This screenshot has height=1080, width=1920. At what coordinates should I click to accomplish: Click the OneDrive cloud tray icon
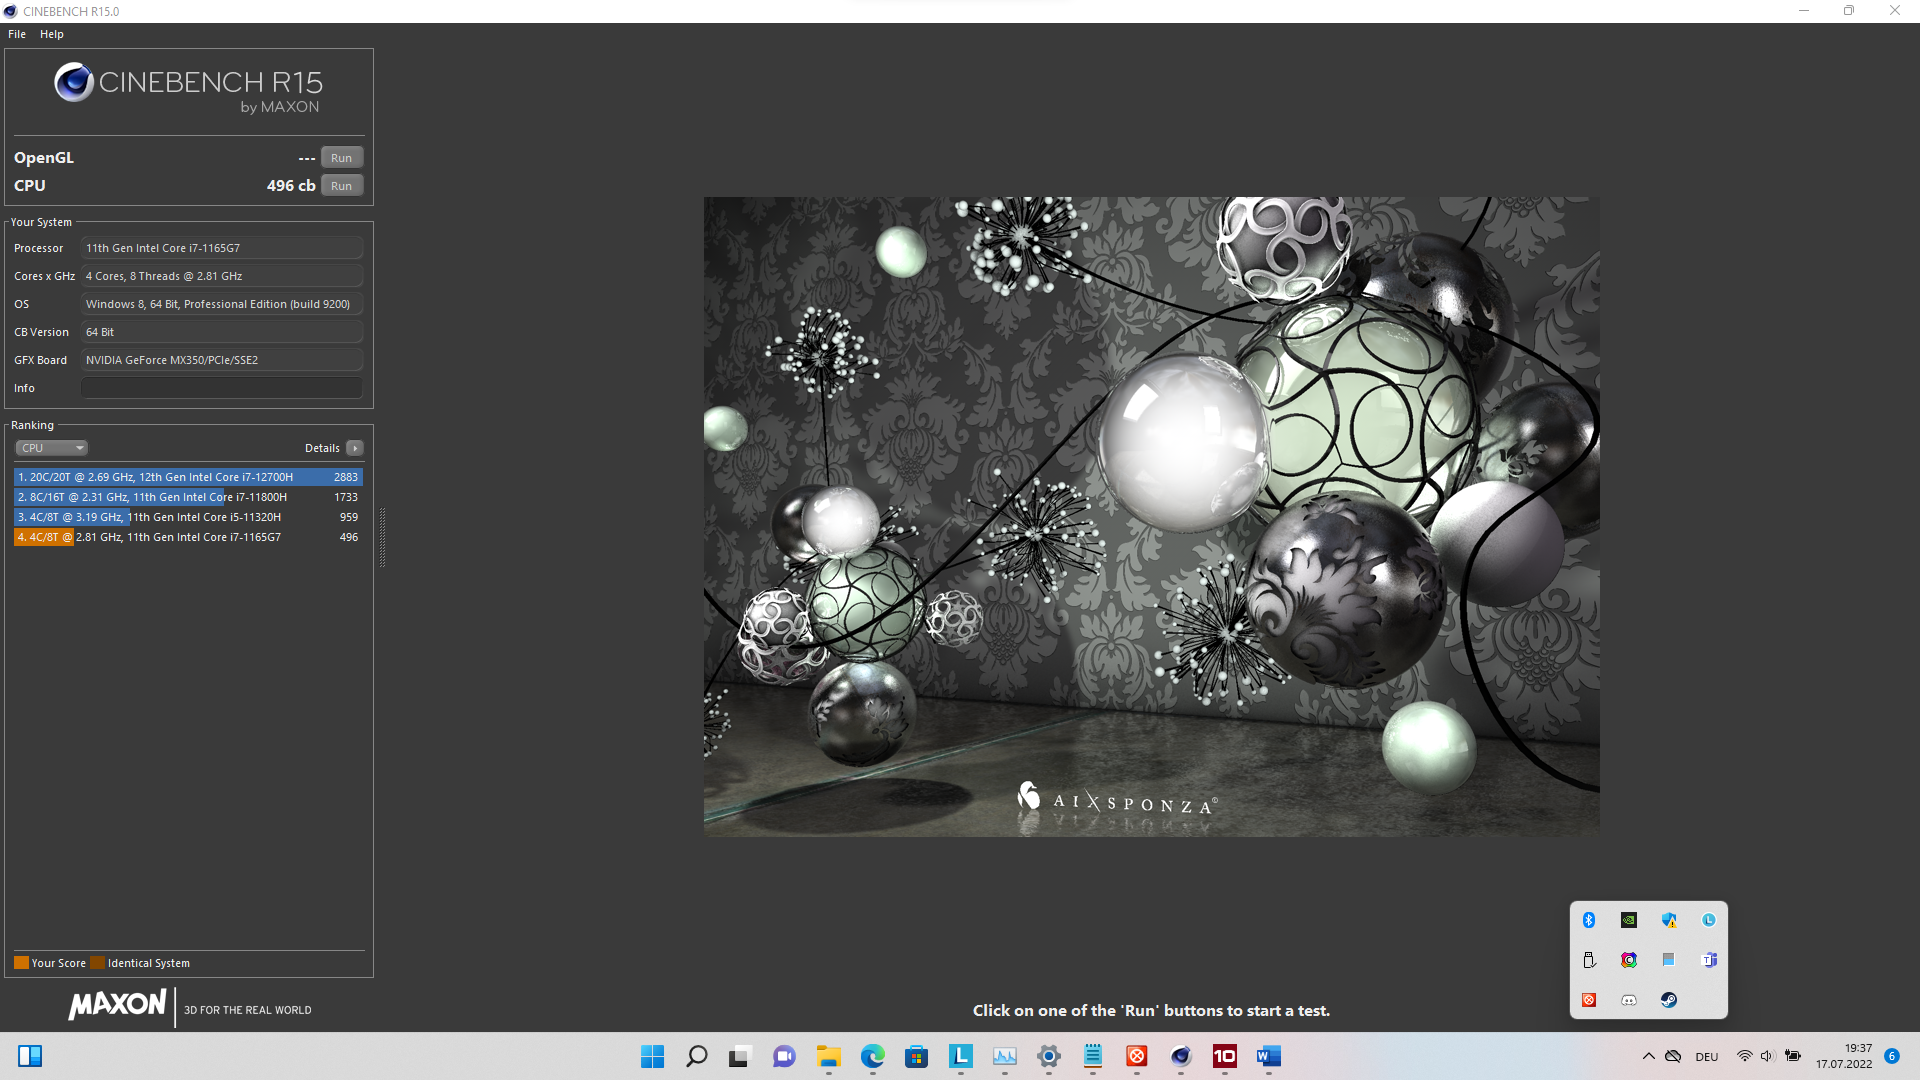pos(1673,1056)
